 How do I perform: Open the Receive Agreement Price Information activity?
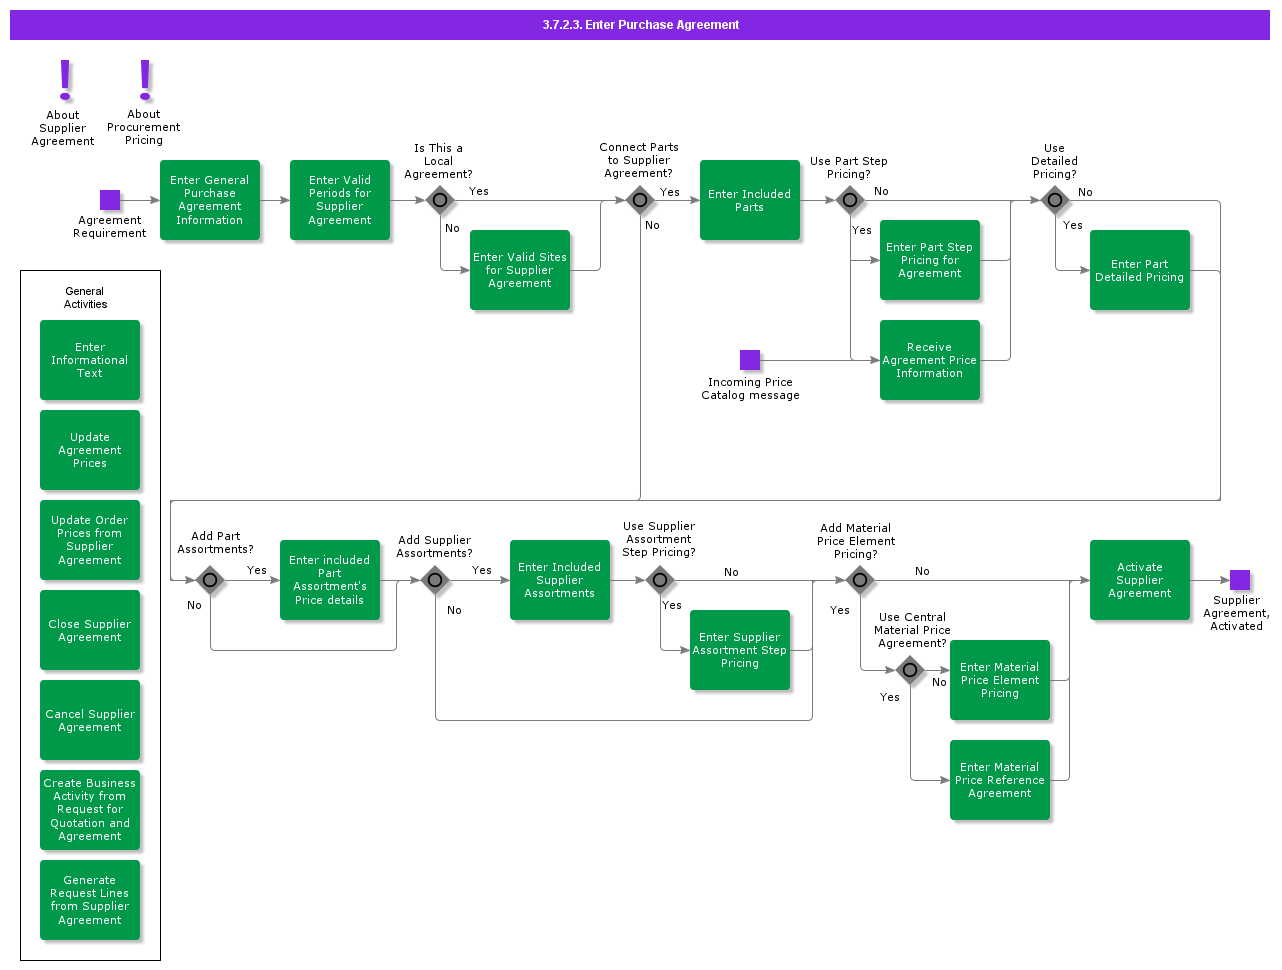coord(930,360)
